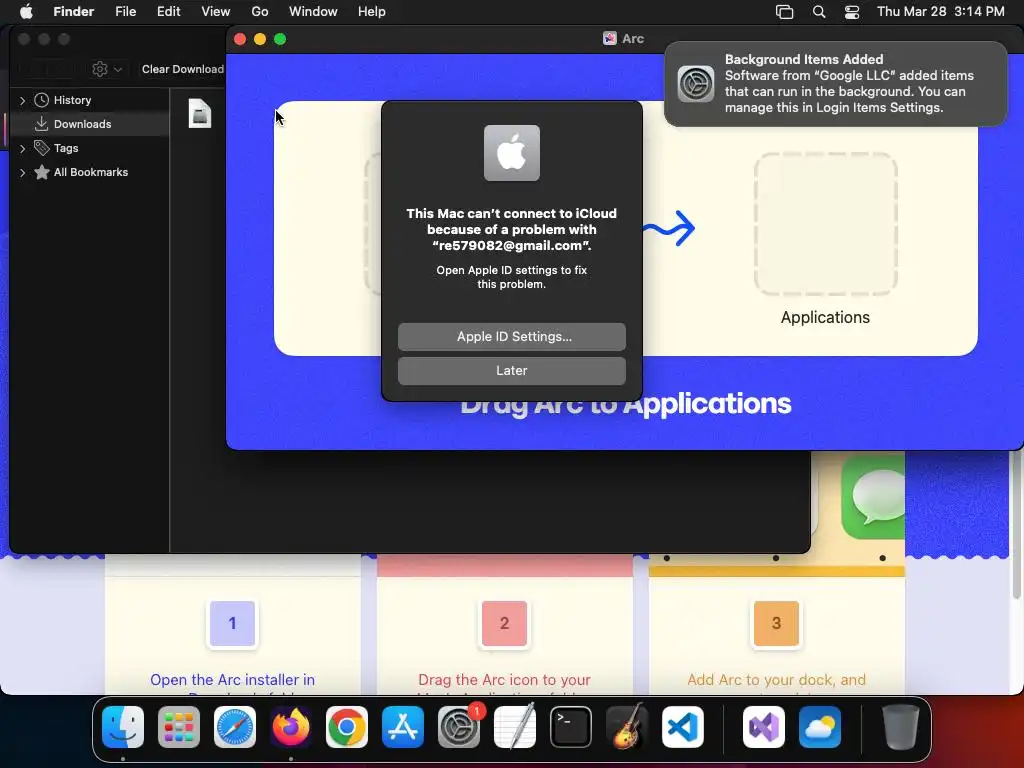
Task: Click the Background Items Added notification
Action: tap(836, 84)
